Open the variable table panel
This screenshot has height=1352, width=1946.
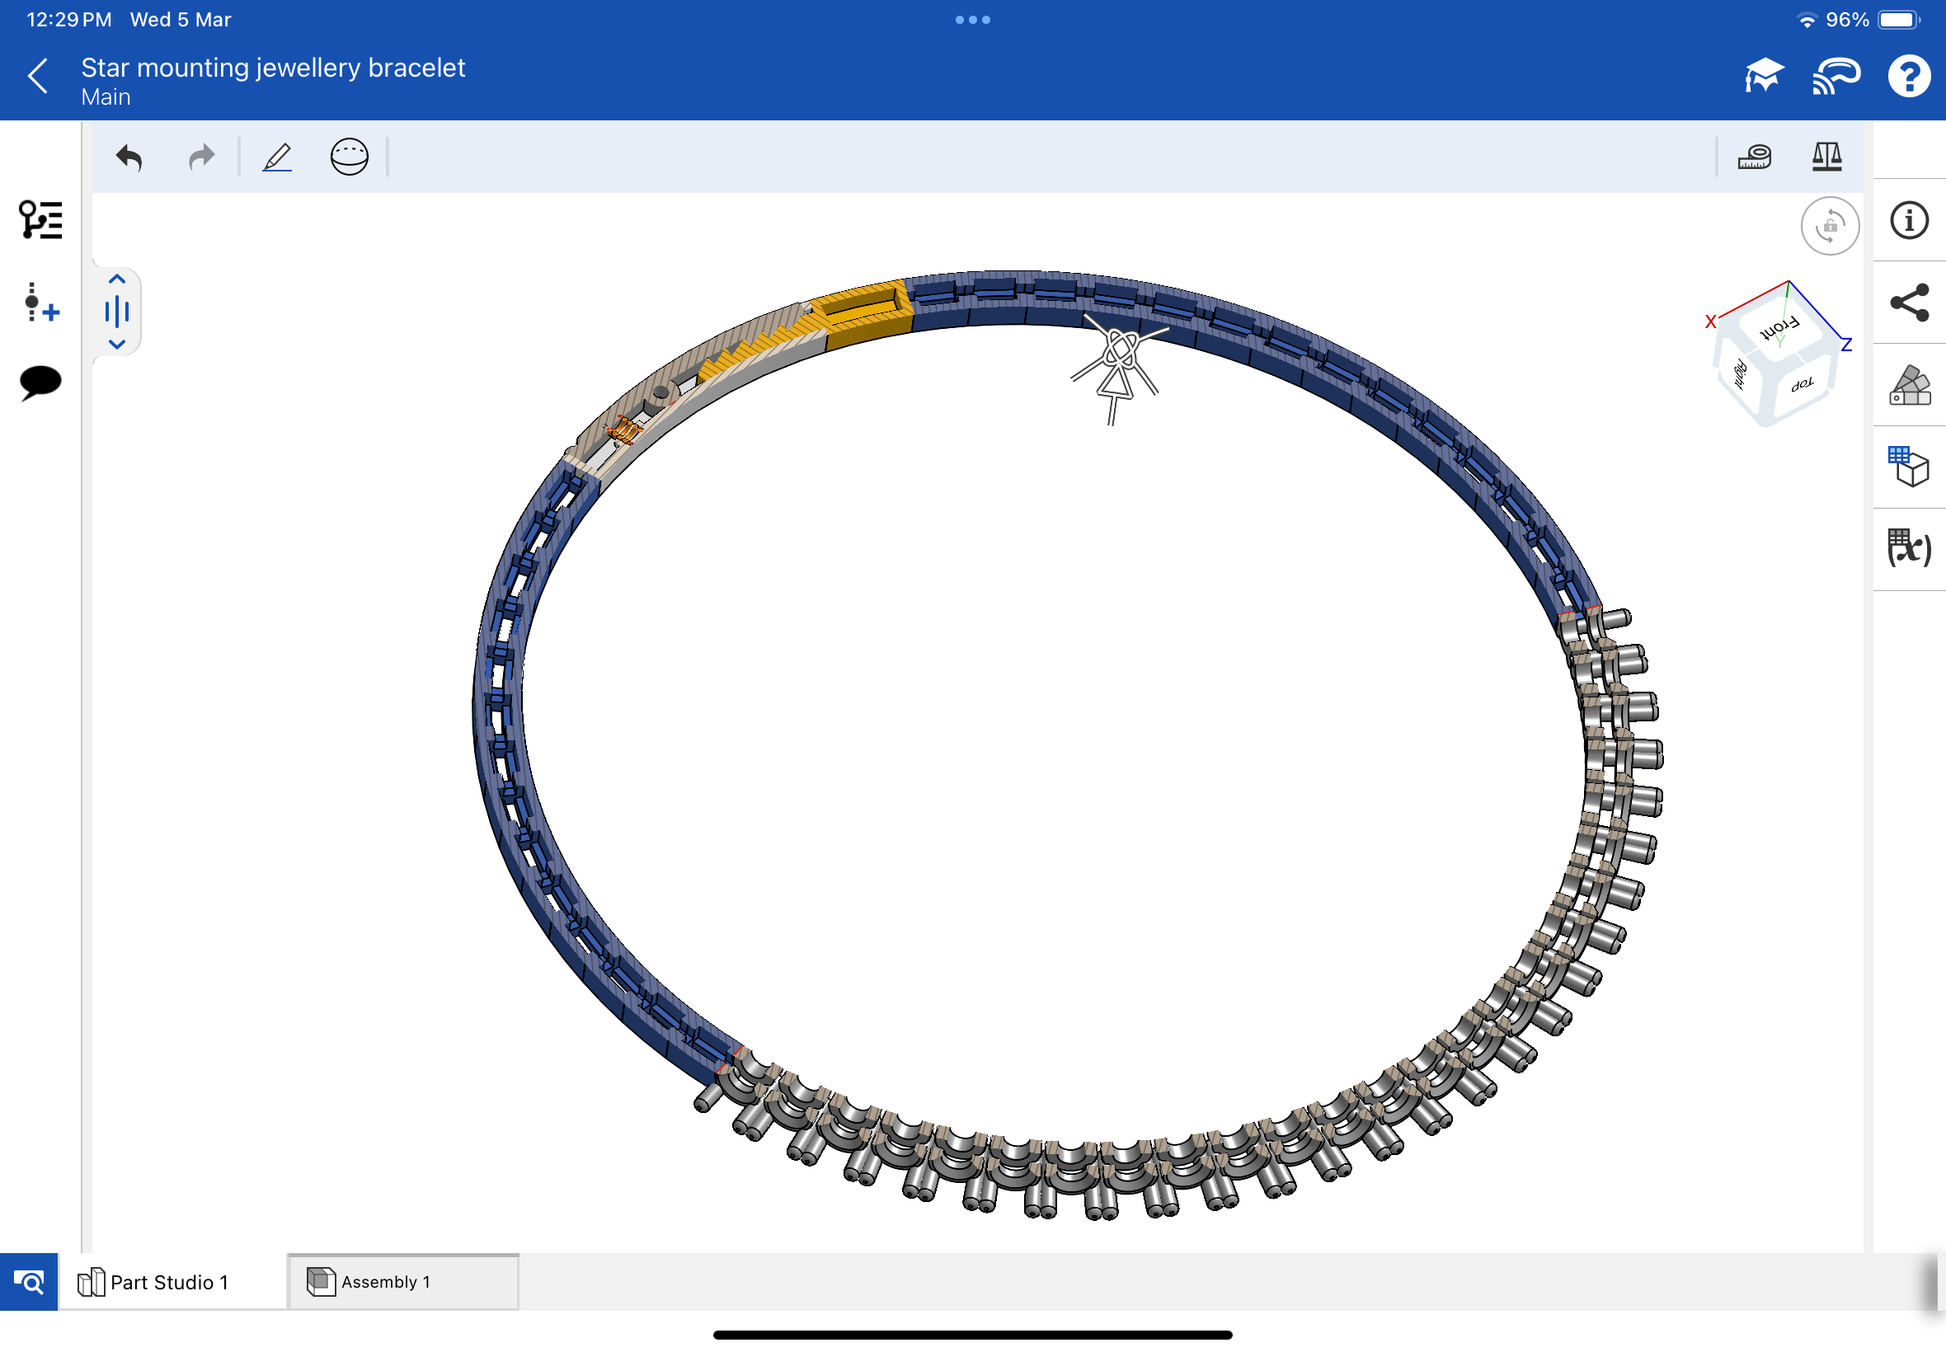point(1908,549)
